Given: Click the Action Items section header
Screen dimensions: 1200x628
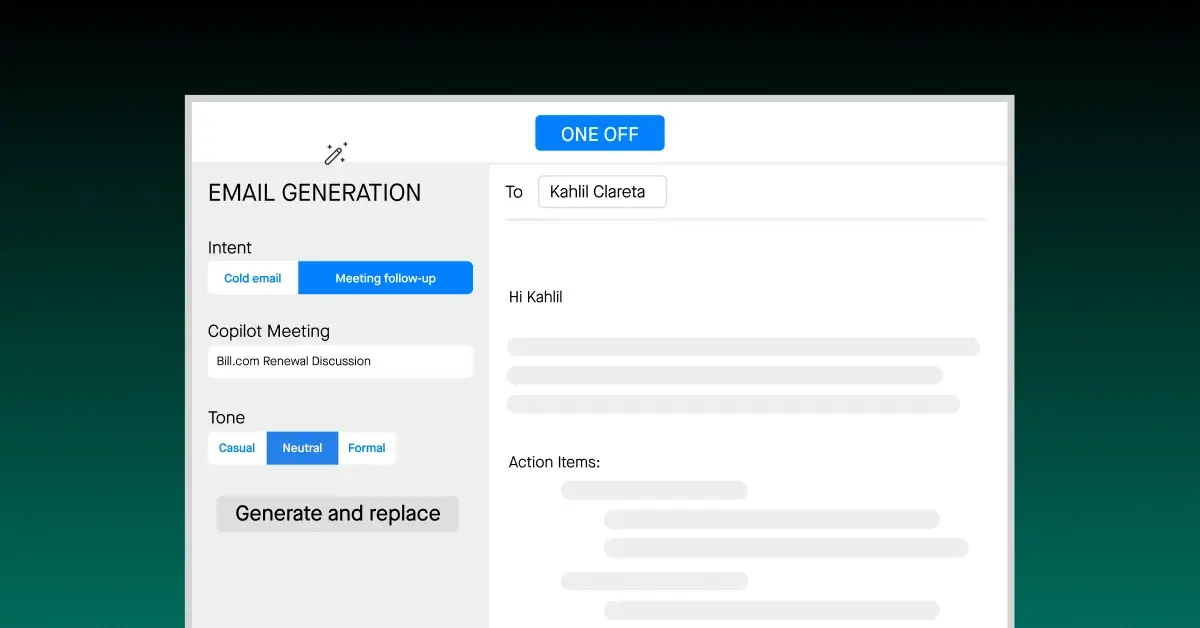Looking at the screenshot, I should pos(554,461).
